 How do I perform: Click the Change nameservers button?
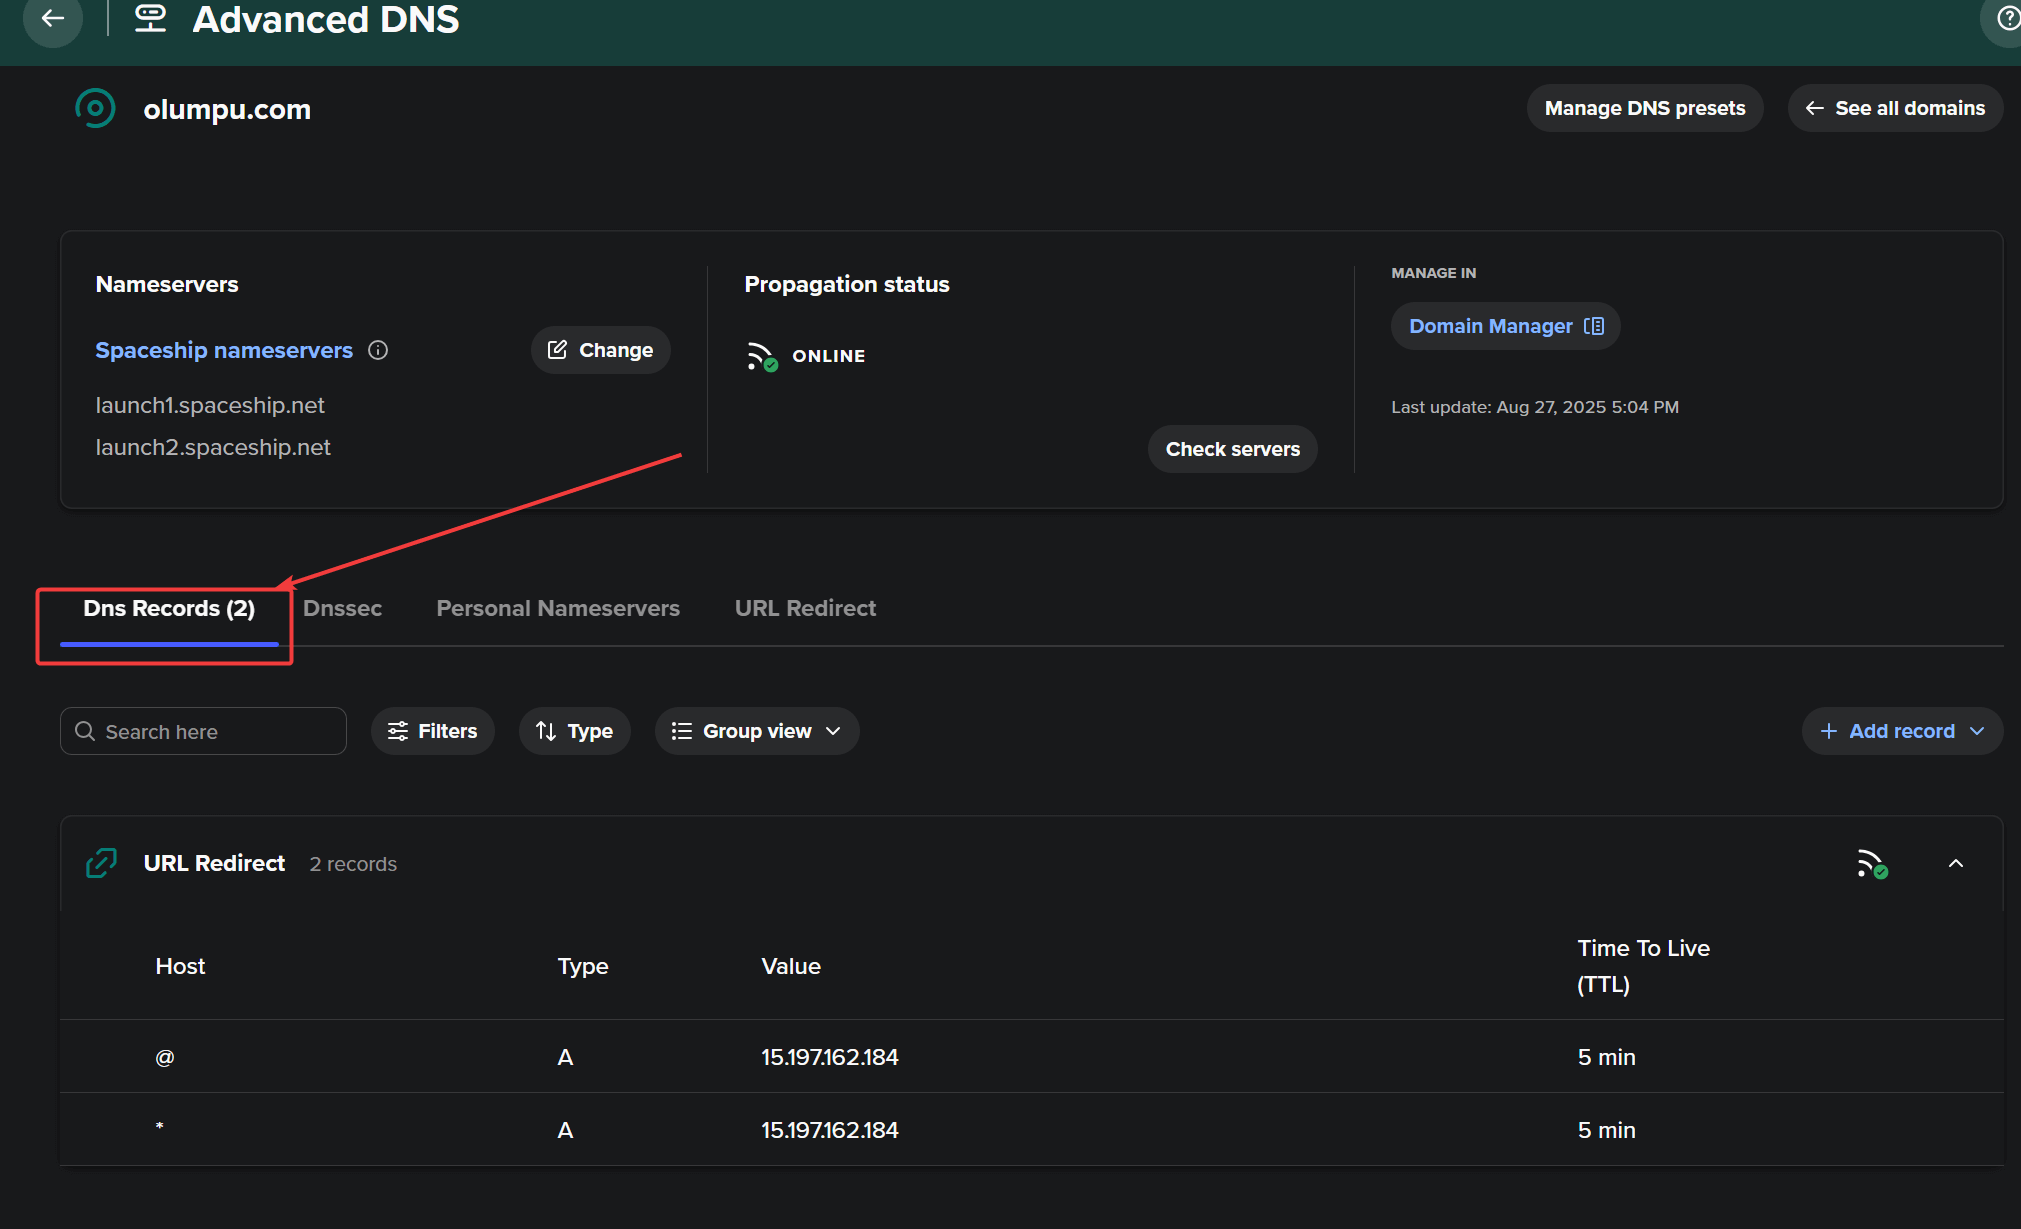pyautogui.click(x=600, y=350)
